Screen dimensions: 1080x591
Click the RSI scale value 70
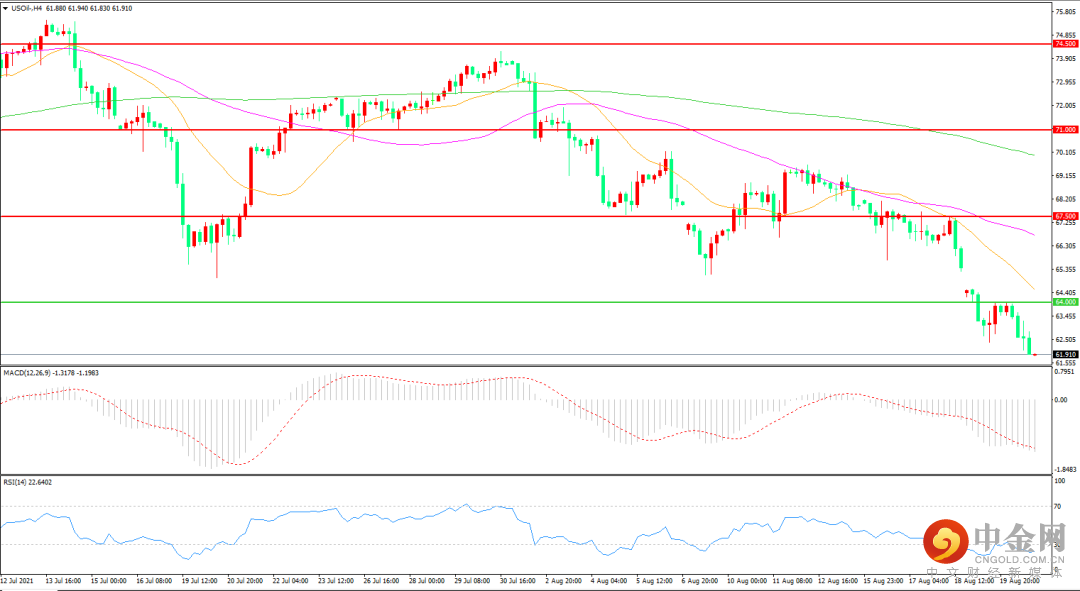[x=1058, y=506]
